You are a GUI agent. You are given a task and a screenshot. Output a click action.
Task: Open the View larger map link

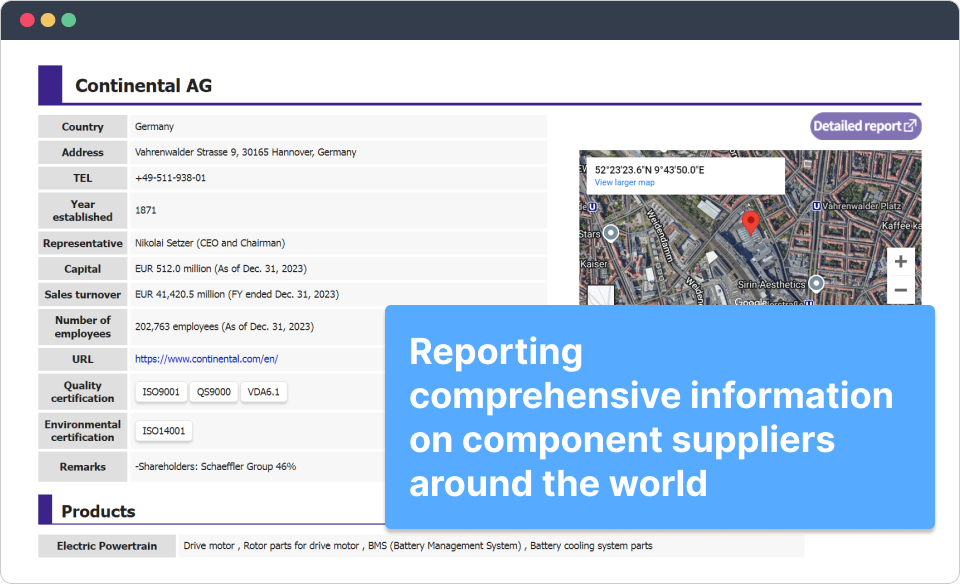click(624, 183)
